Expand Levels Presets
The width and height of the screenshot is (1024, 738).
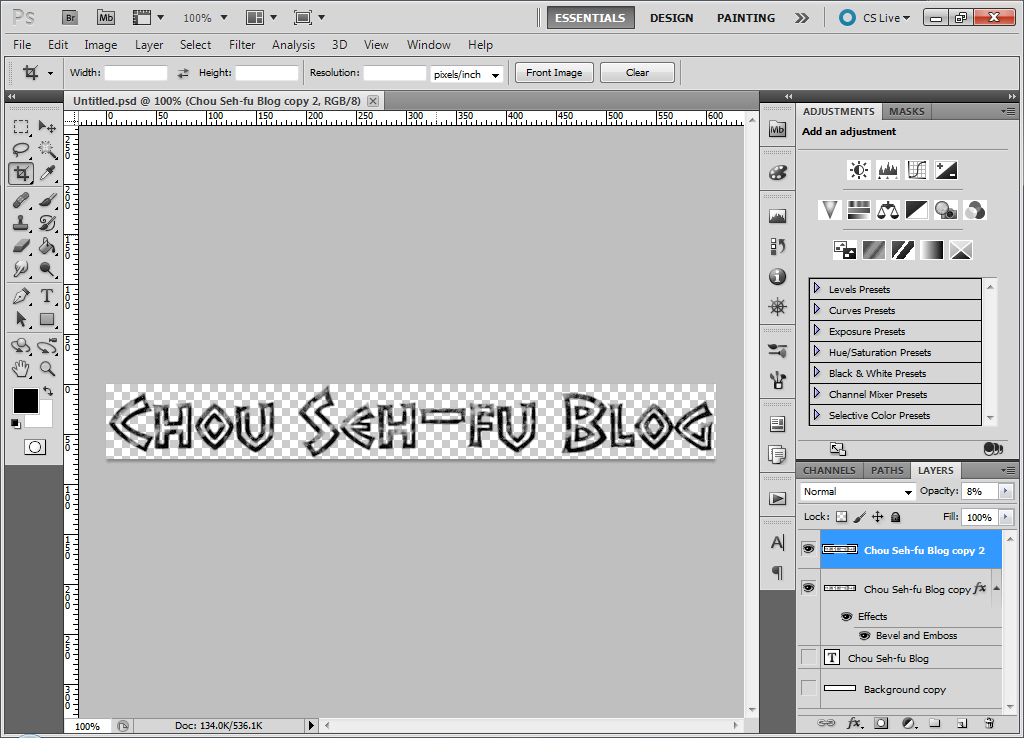(816, 289)
